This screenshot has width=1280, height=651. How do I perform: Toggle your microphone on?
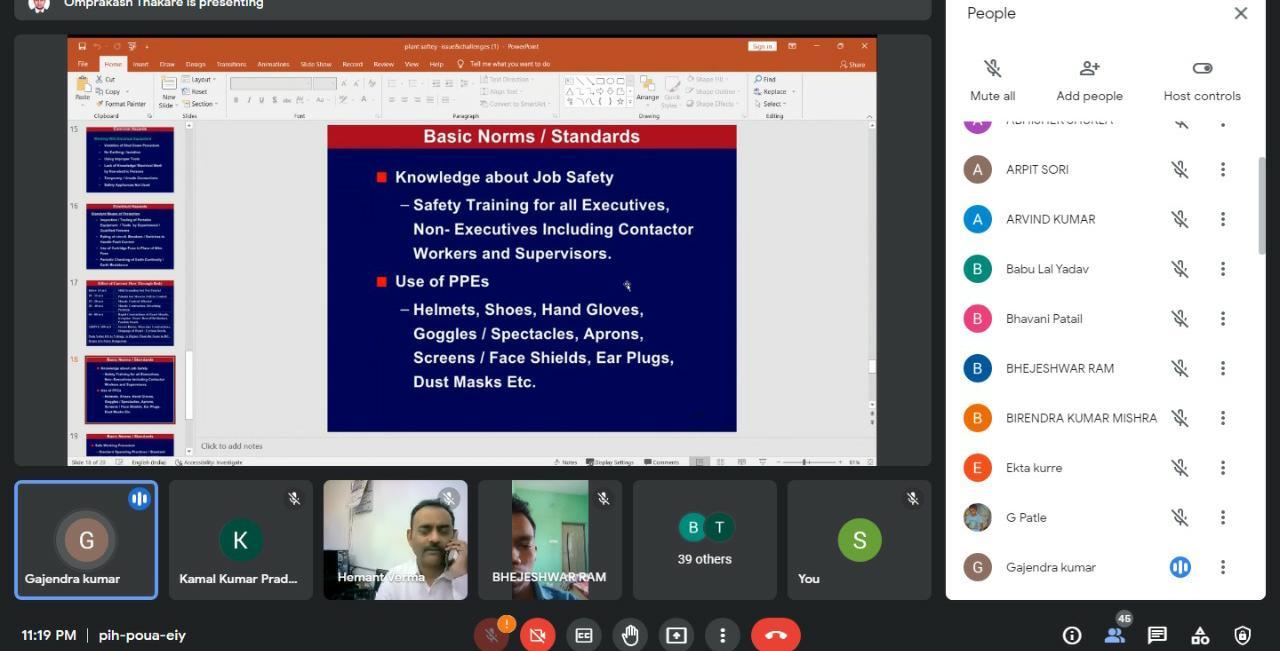tap(491, 635)
